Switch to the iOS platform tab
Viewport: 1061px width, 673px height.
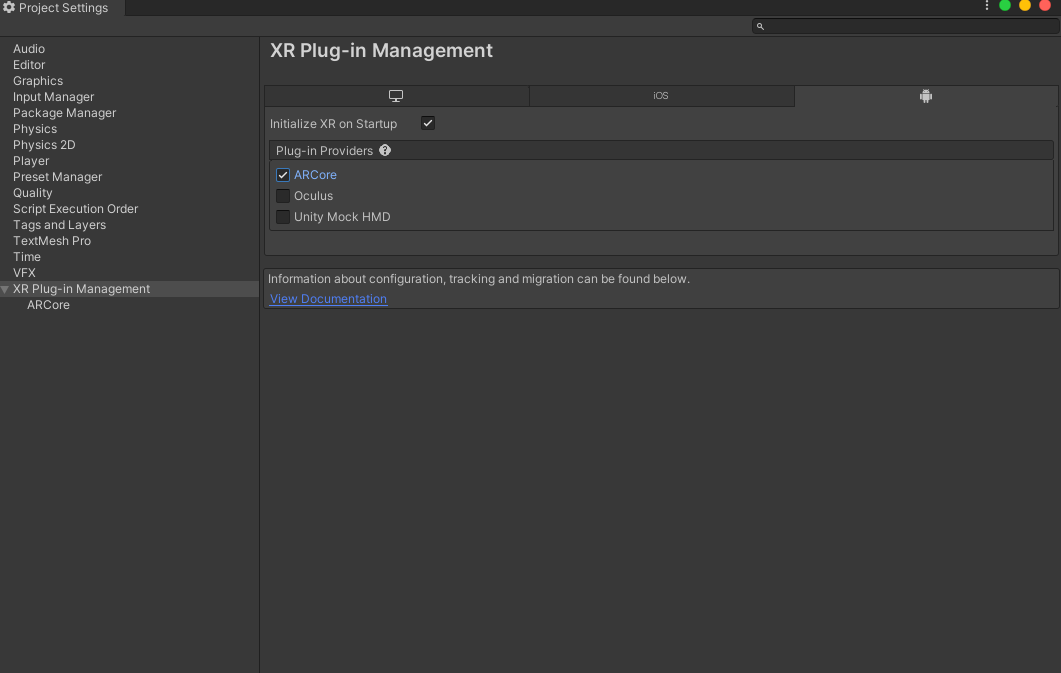click(661, 96)
